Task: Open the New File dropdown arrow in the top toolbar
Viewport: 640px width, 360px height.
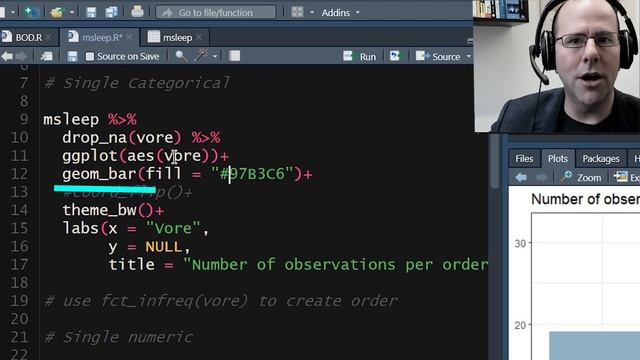Action: pyautogui.click(x=13, y=13)
